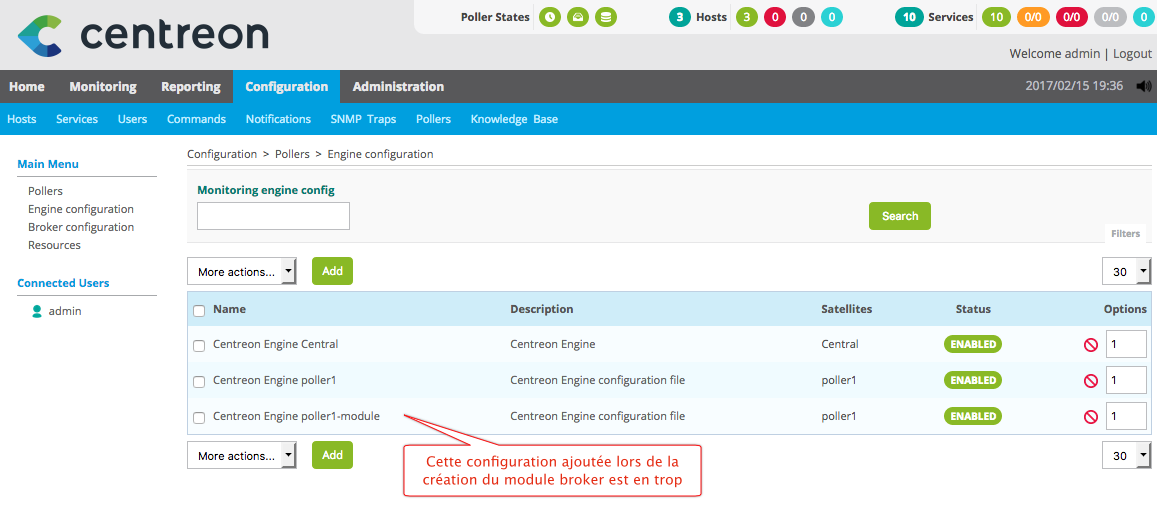Screen dimensions: 1157x519
Task: Disable the Centreon Engine poller1-module configuration
Action: click(x=1090, y=417)
